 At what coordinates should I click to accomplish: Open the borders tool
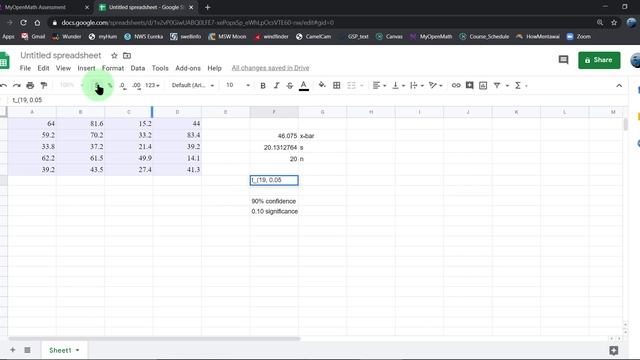tap(337, 85)
